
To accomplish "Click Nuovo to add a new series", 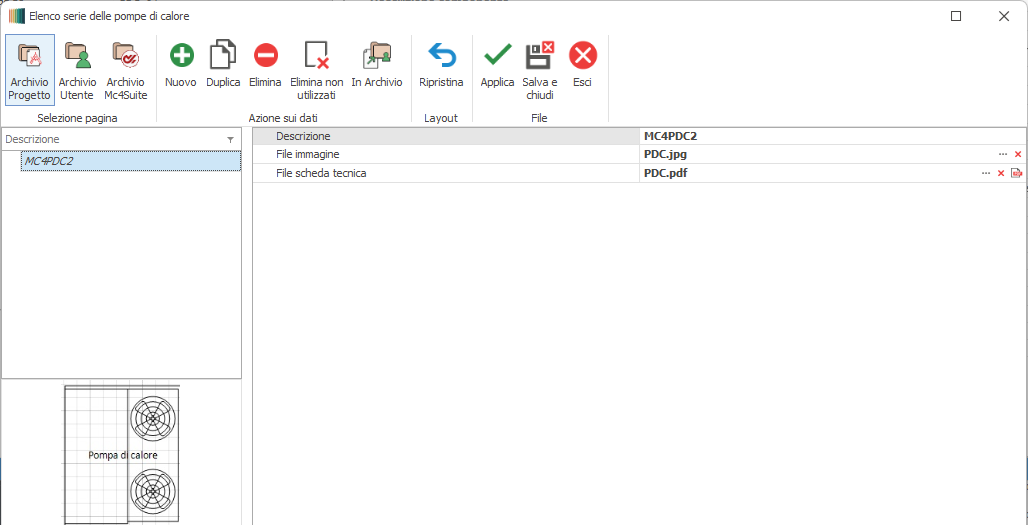I will tap(181, 65).
